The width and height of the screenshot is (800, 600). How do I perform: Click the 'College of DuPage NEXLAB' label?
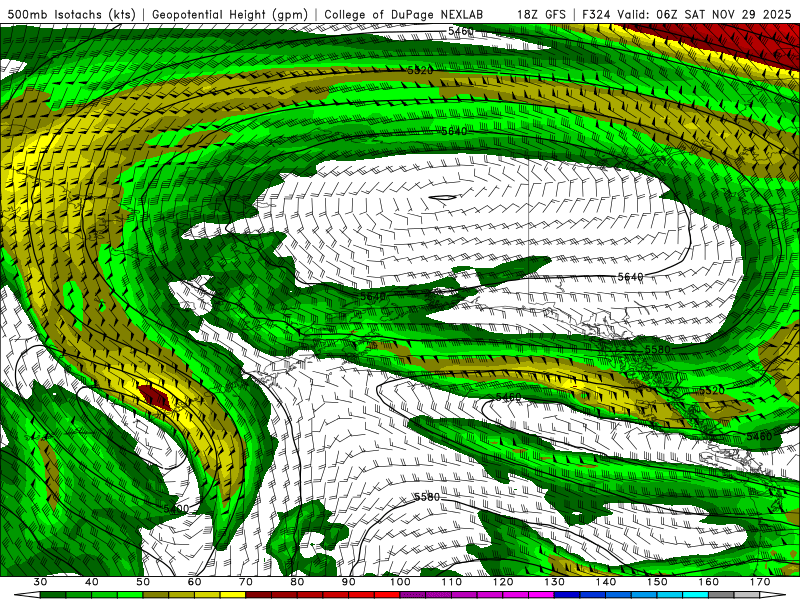click(x=404, y=14)
